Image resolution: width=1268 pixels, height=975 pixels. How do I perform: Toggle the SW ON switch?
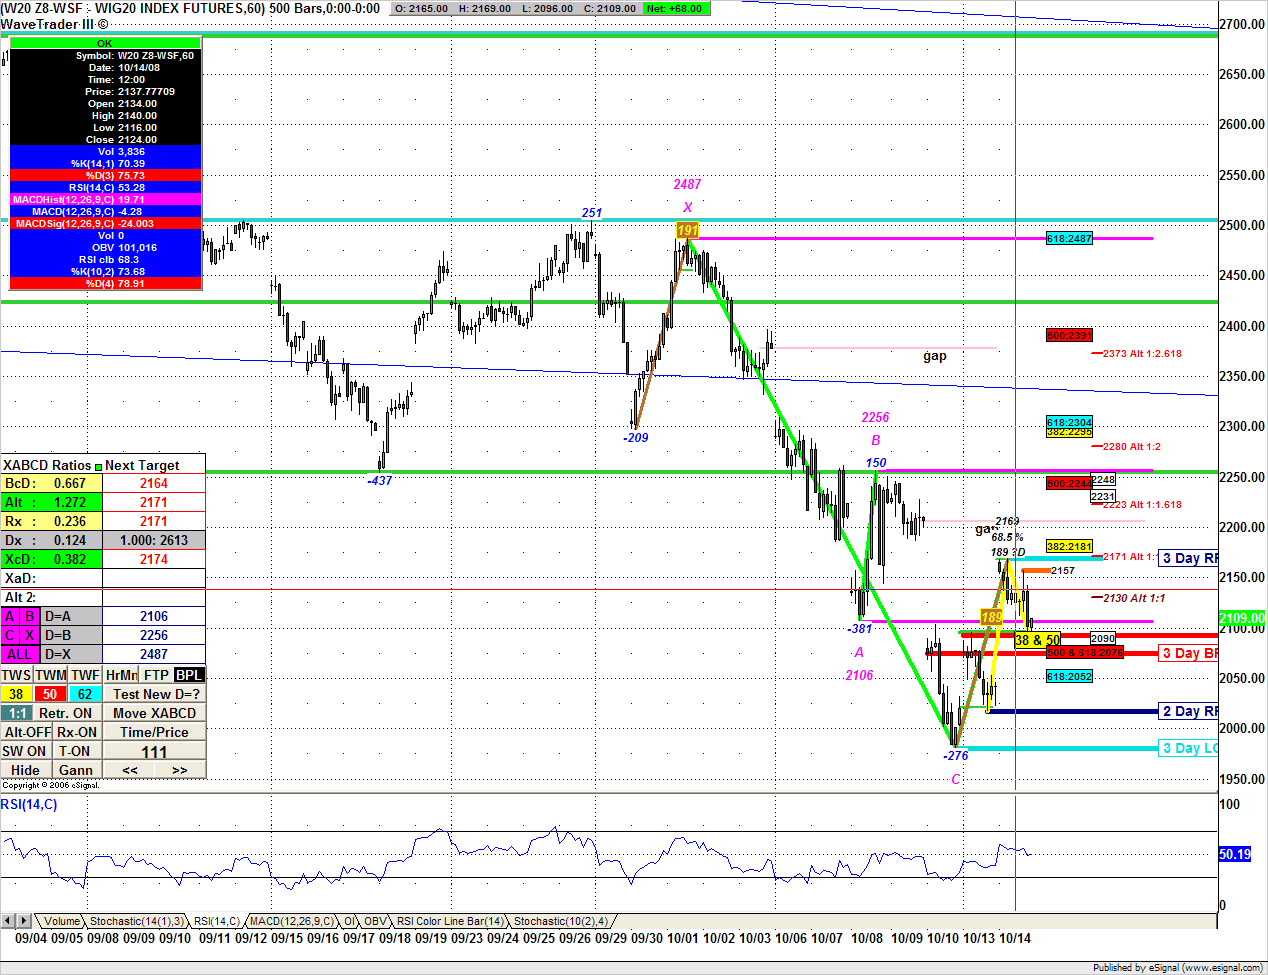(x=25, y=751)
